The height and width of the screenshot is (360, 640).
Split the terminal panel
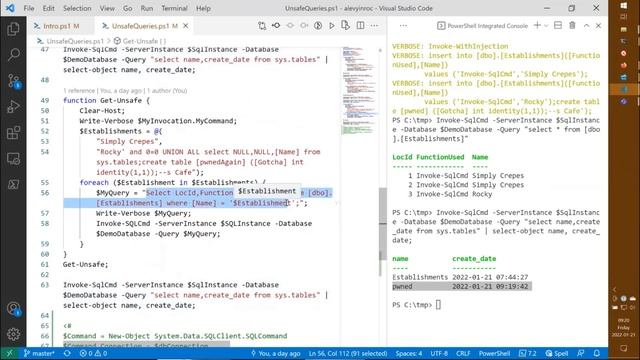pyautogui.click(x=558, y=26)
